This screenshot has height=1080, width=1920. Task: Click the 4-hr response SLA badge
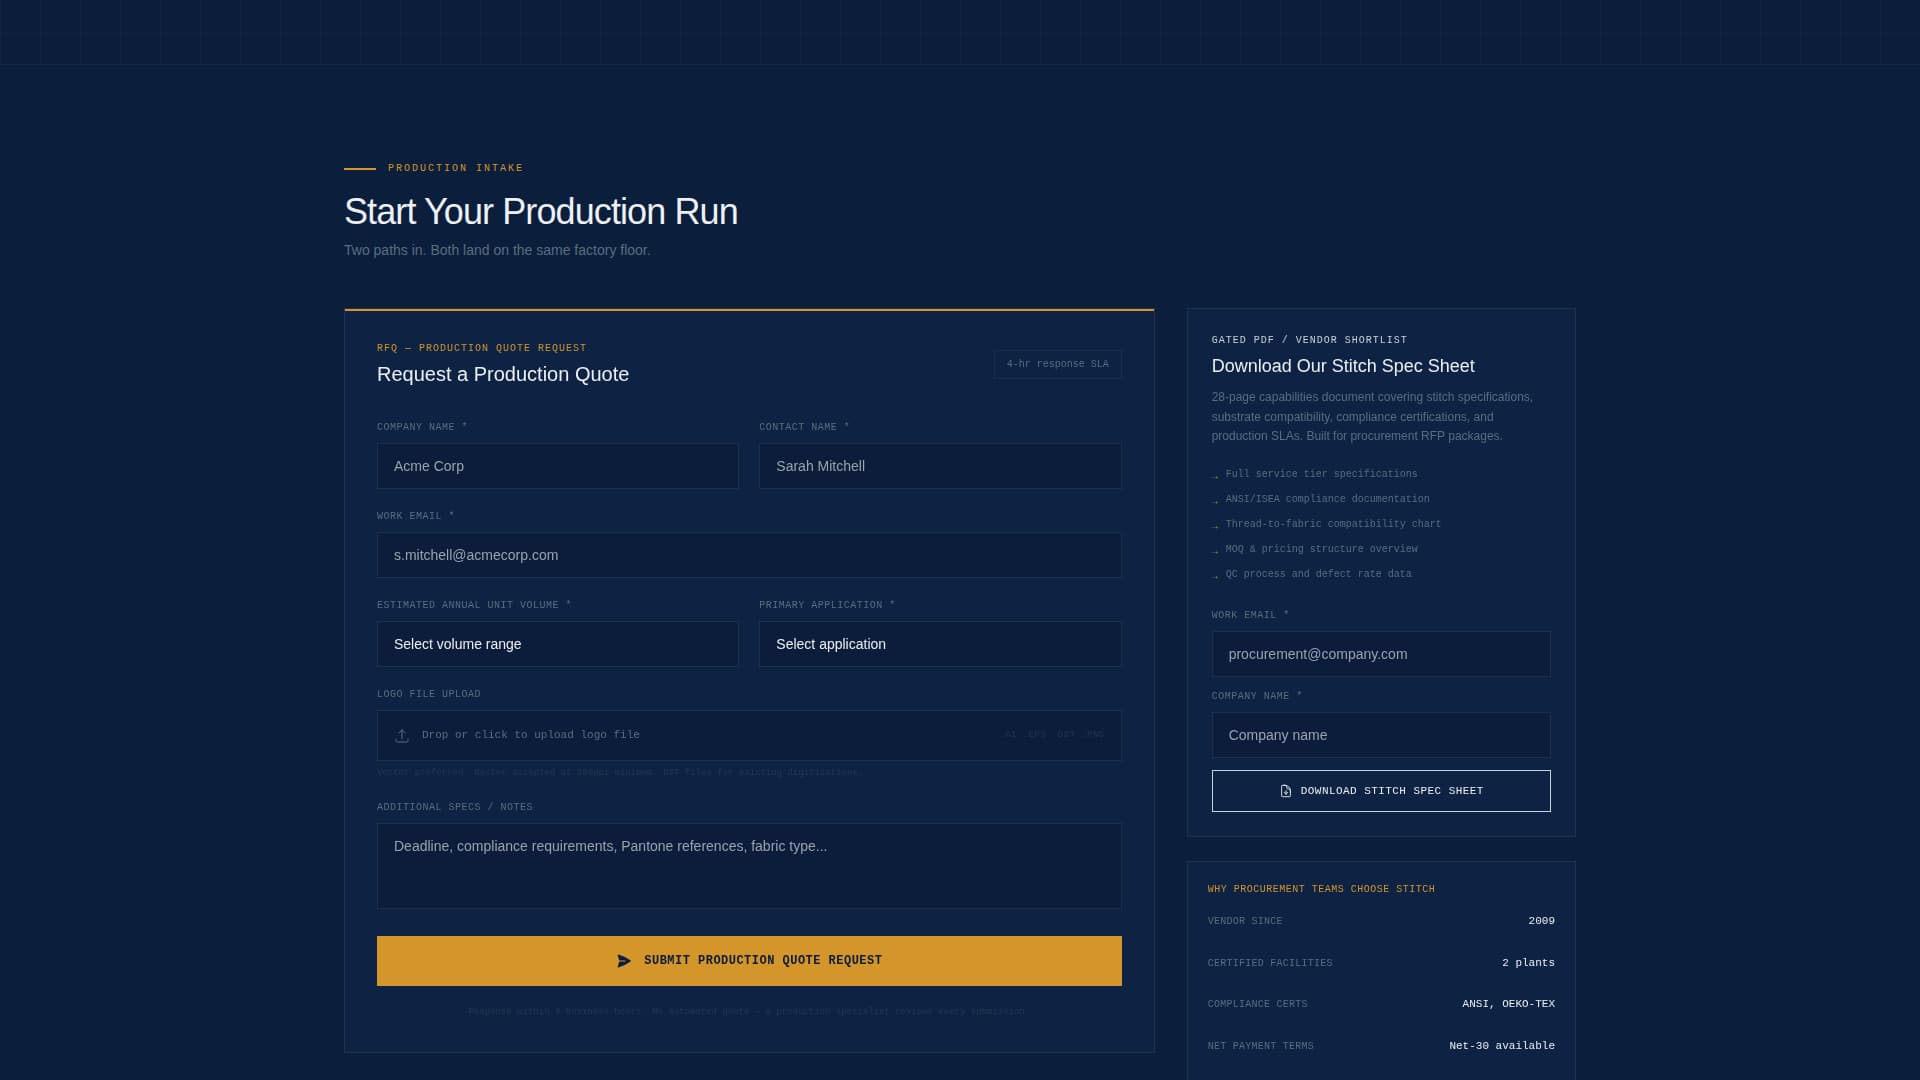1057,364
